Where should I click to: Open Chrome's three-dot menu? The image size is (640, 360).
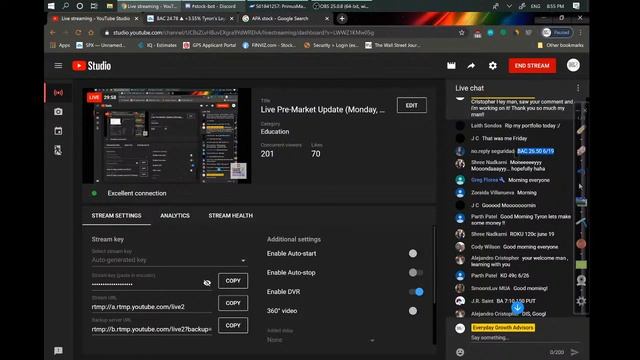click(x=580, y=33)
